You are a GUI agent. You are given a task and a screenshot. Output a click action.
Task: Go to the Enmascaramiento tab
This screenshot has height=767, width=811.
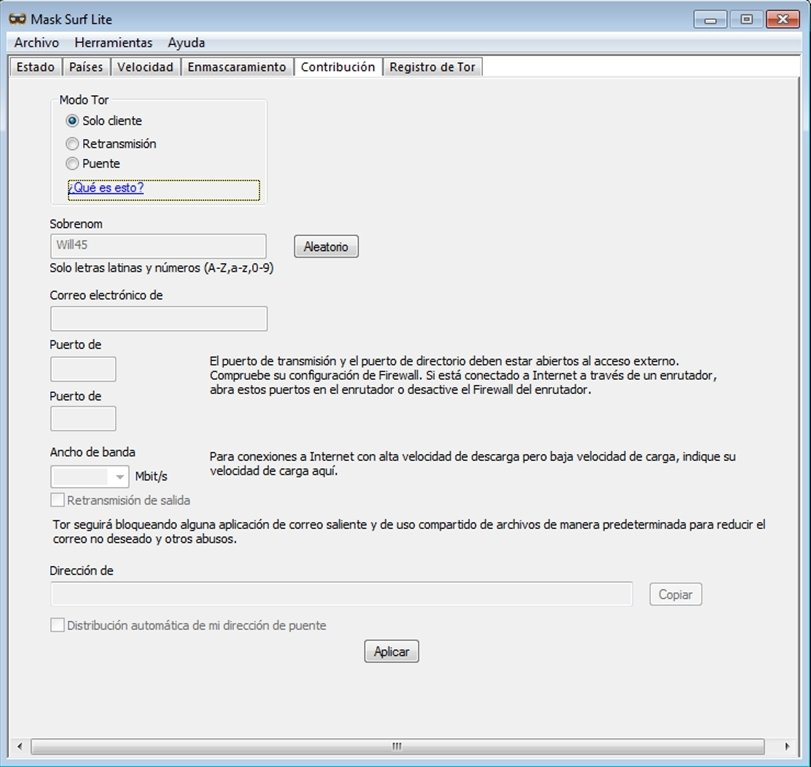pyautogui.click(x=237, y=67)
